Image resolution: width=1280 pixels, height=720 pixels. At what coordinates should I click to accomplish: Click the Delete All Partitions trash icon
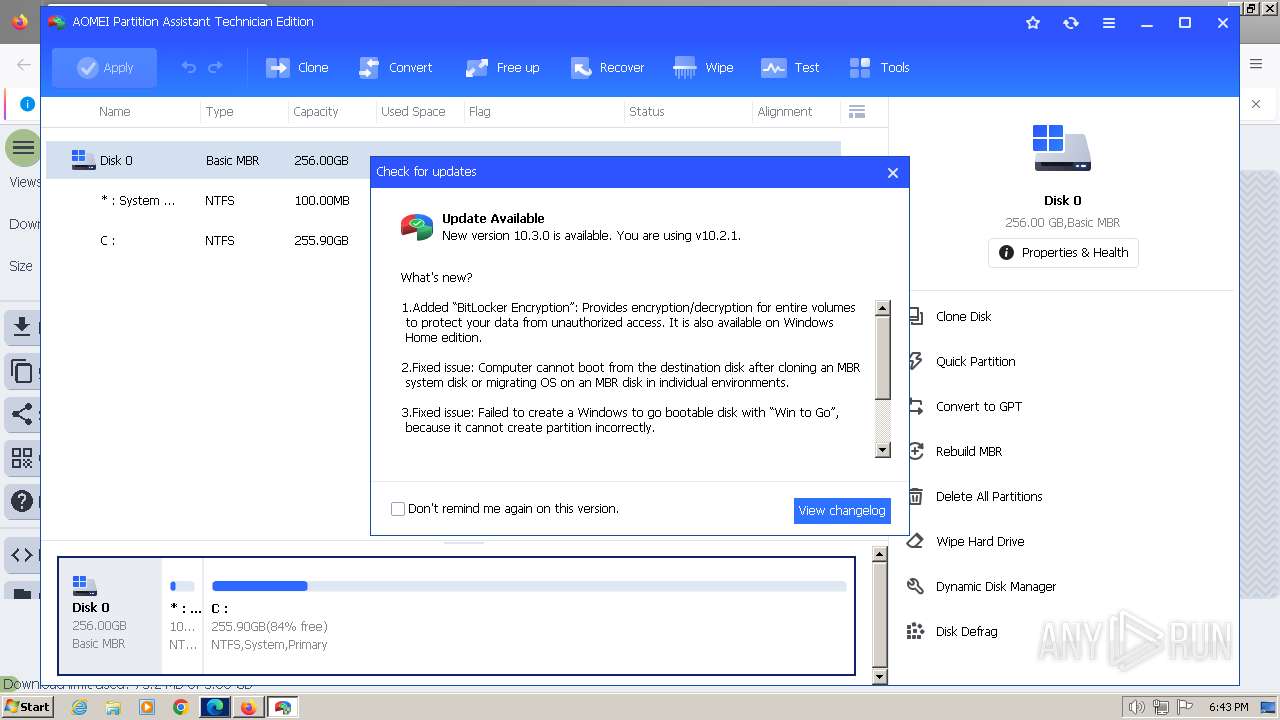(915, 496)
